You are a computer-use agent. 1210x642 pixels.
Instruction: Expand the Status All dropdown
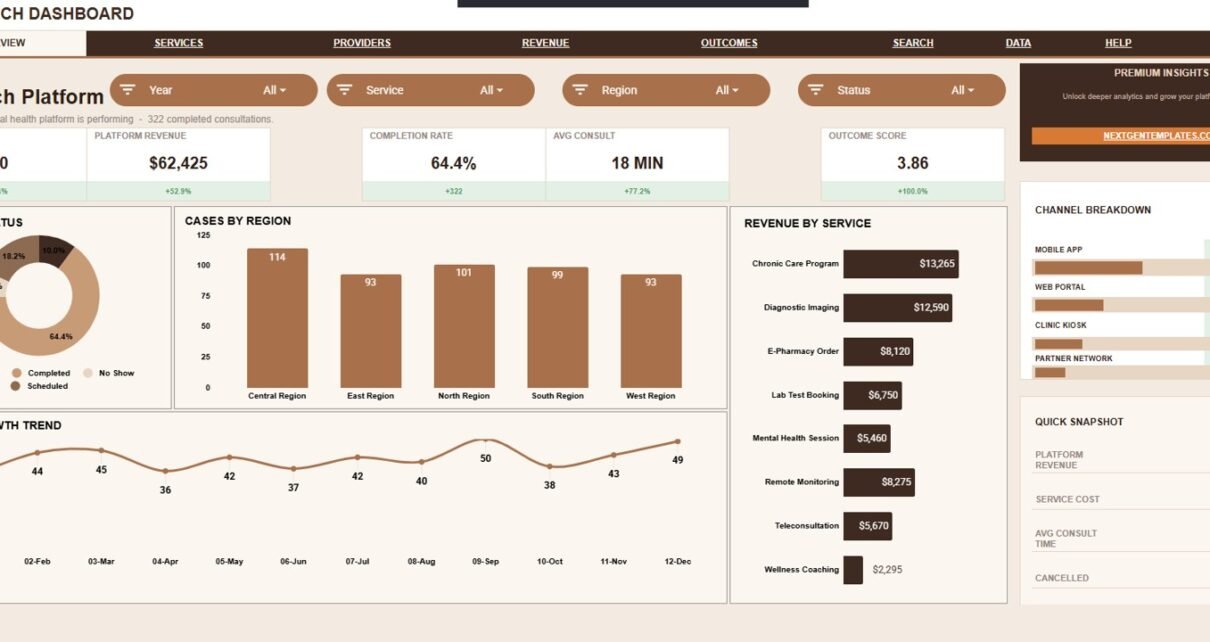962,90
